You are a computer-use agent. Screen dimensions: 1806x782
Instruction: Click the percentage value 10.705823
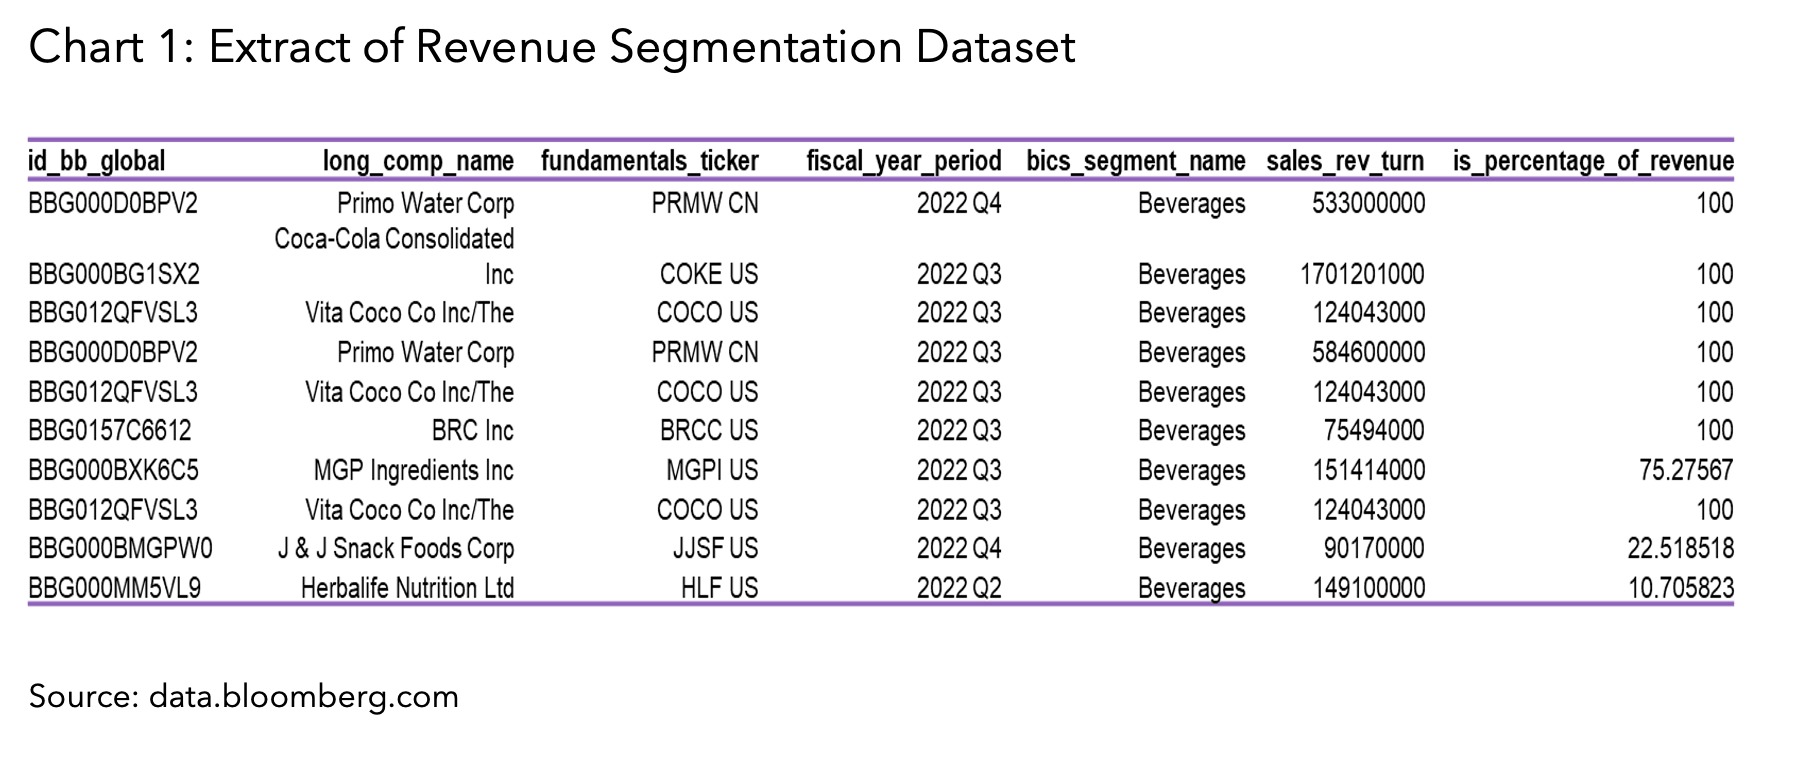[x=1681, y=588]
